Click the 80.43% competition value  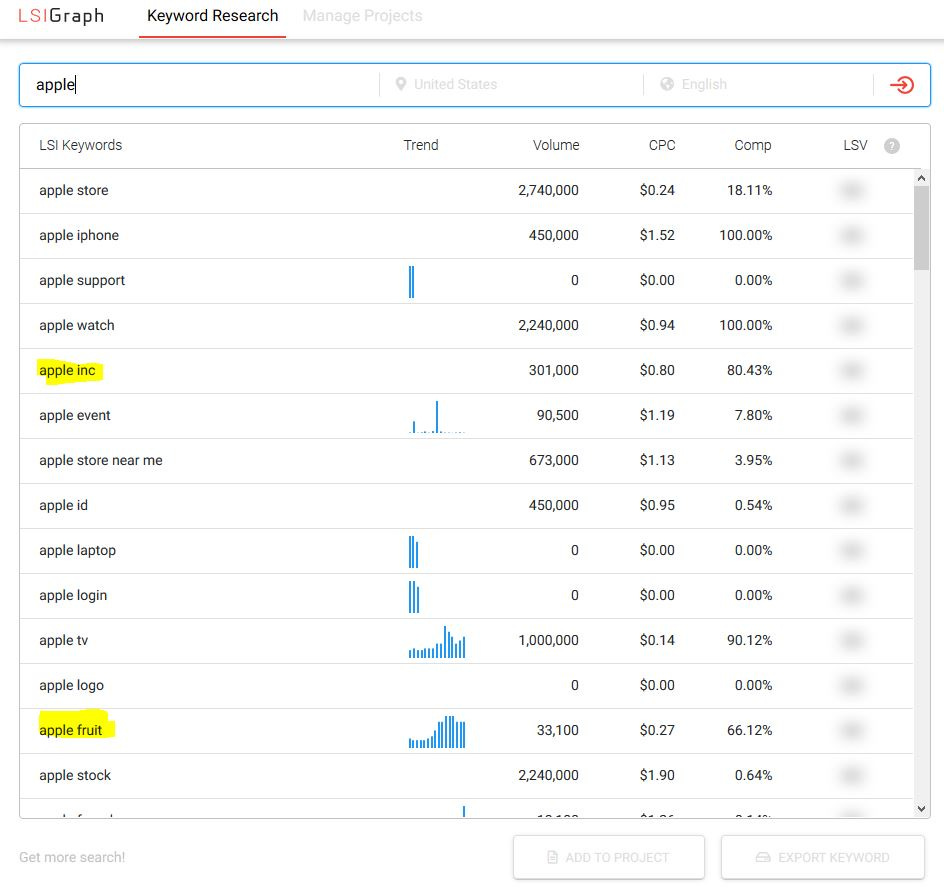pyautogui.click(x=750, y=370)
